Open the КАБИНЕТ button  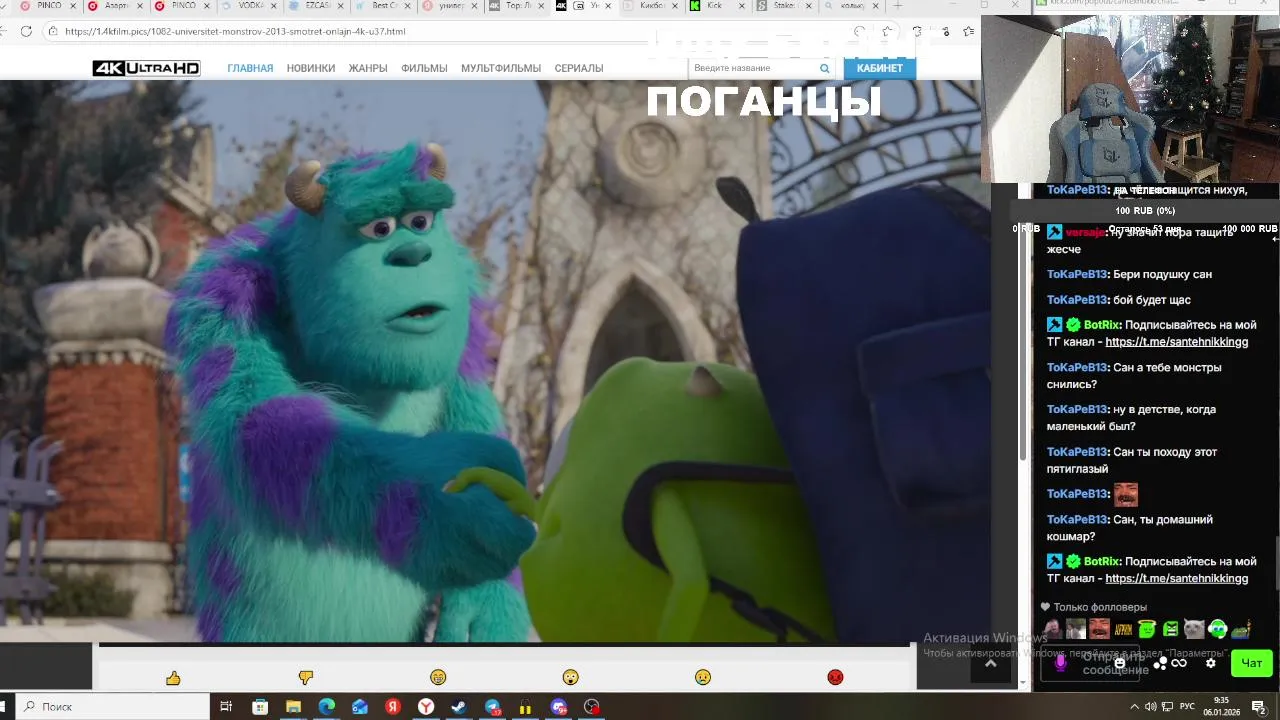click(x=880, y=68)
